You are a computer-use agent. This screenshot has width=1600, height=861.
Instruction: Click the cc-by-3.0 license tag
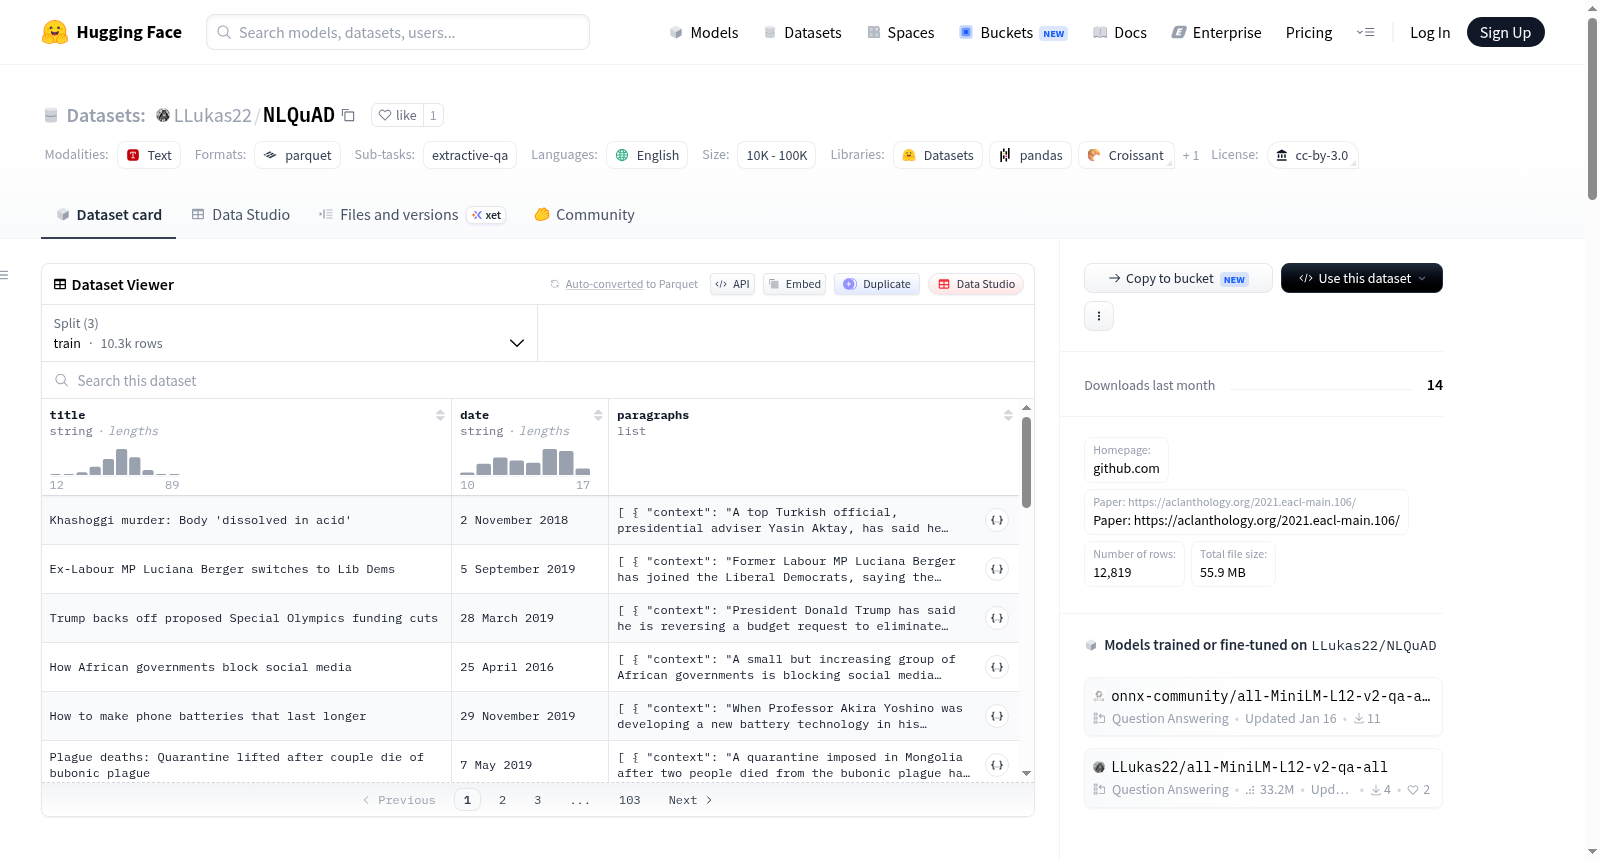pyautogui.click(x=1311, y=155)
